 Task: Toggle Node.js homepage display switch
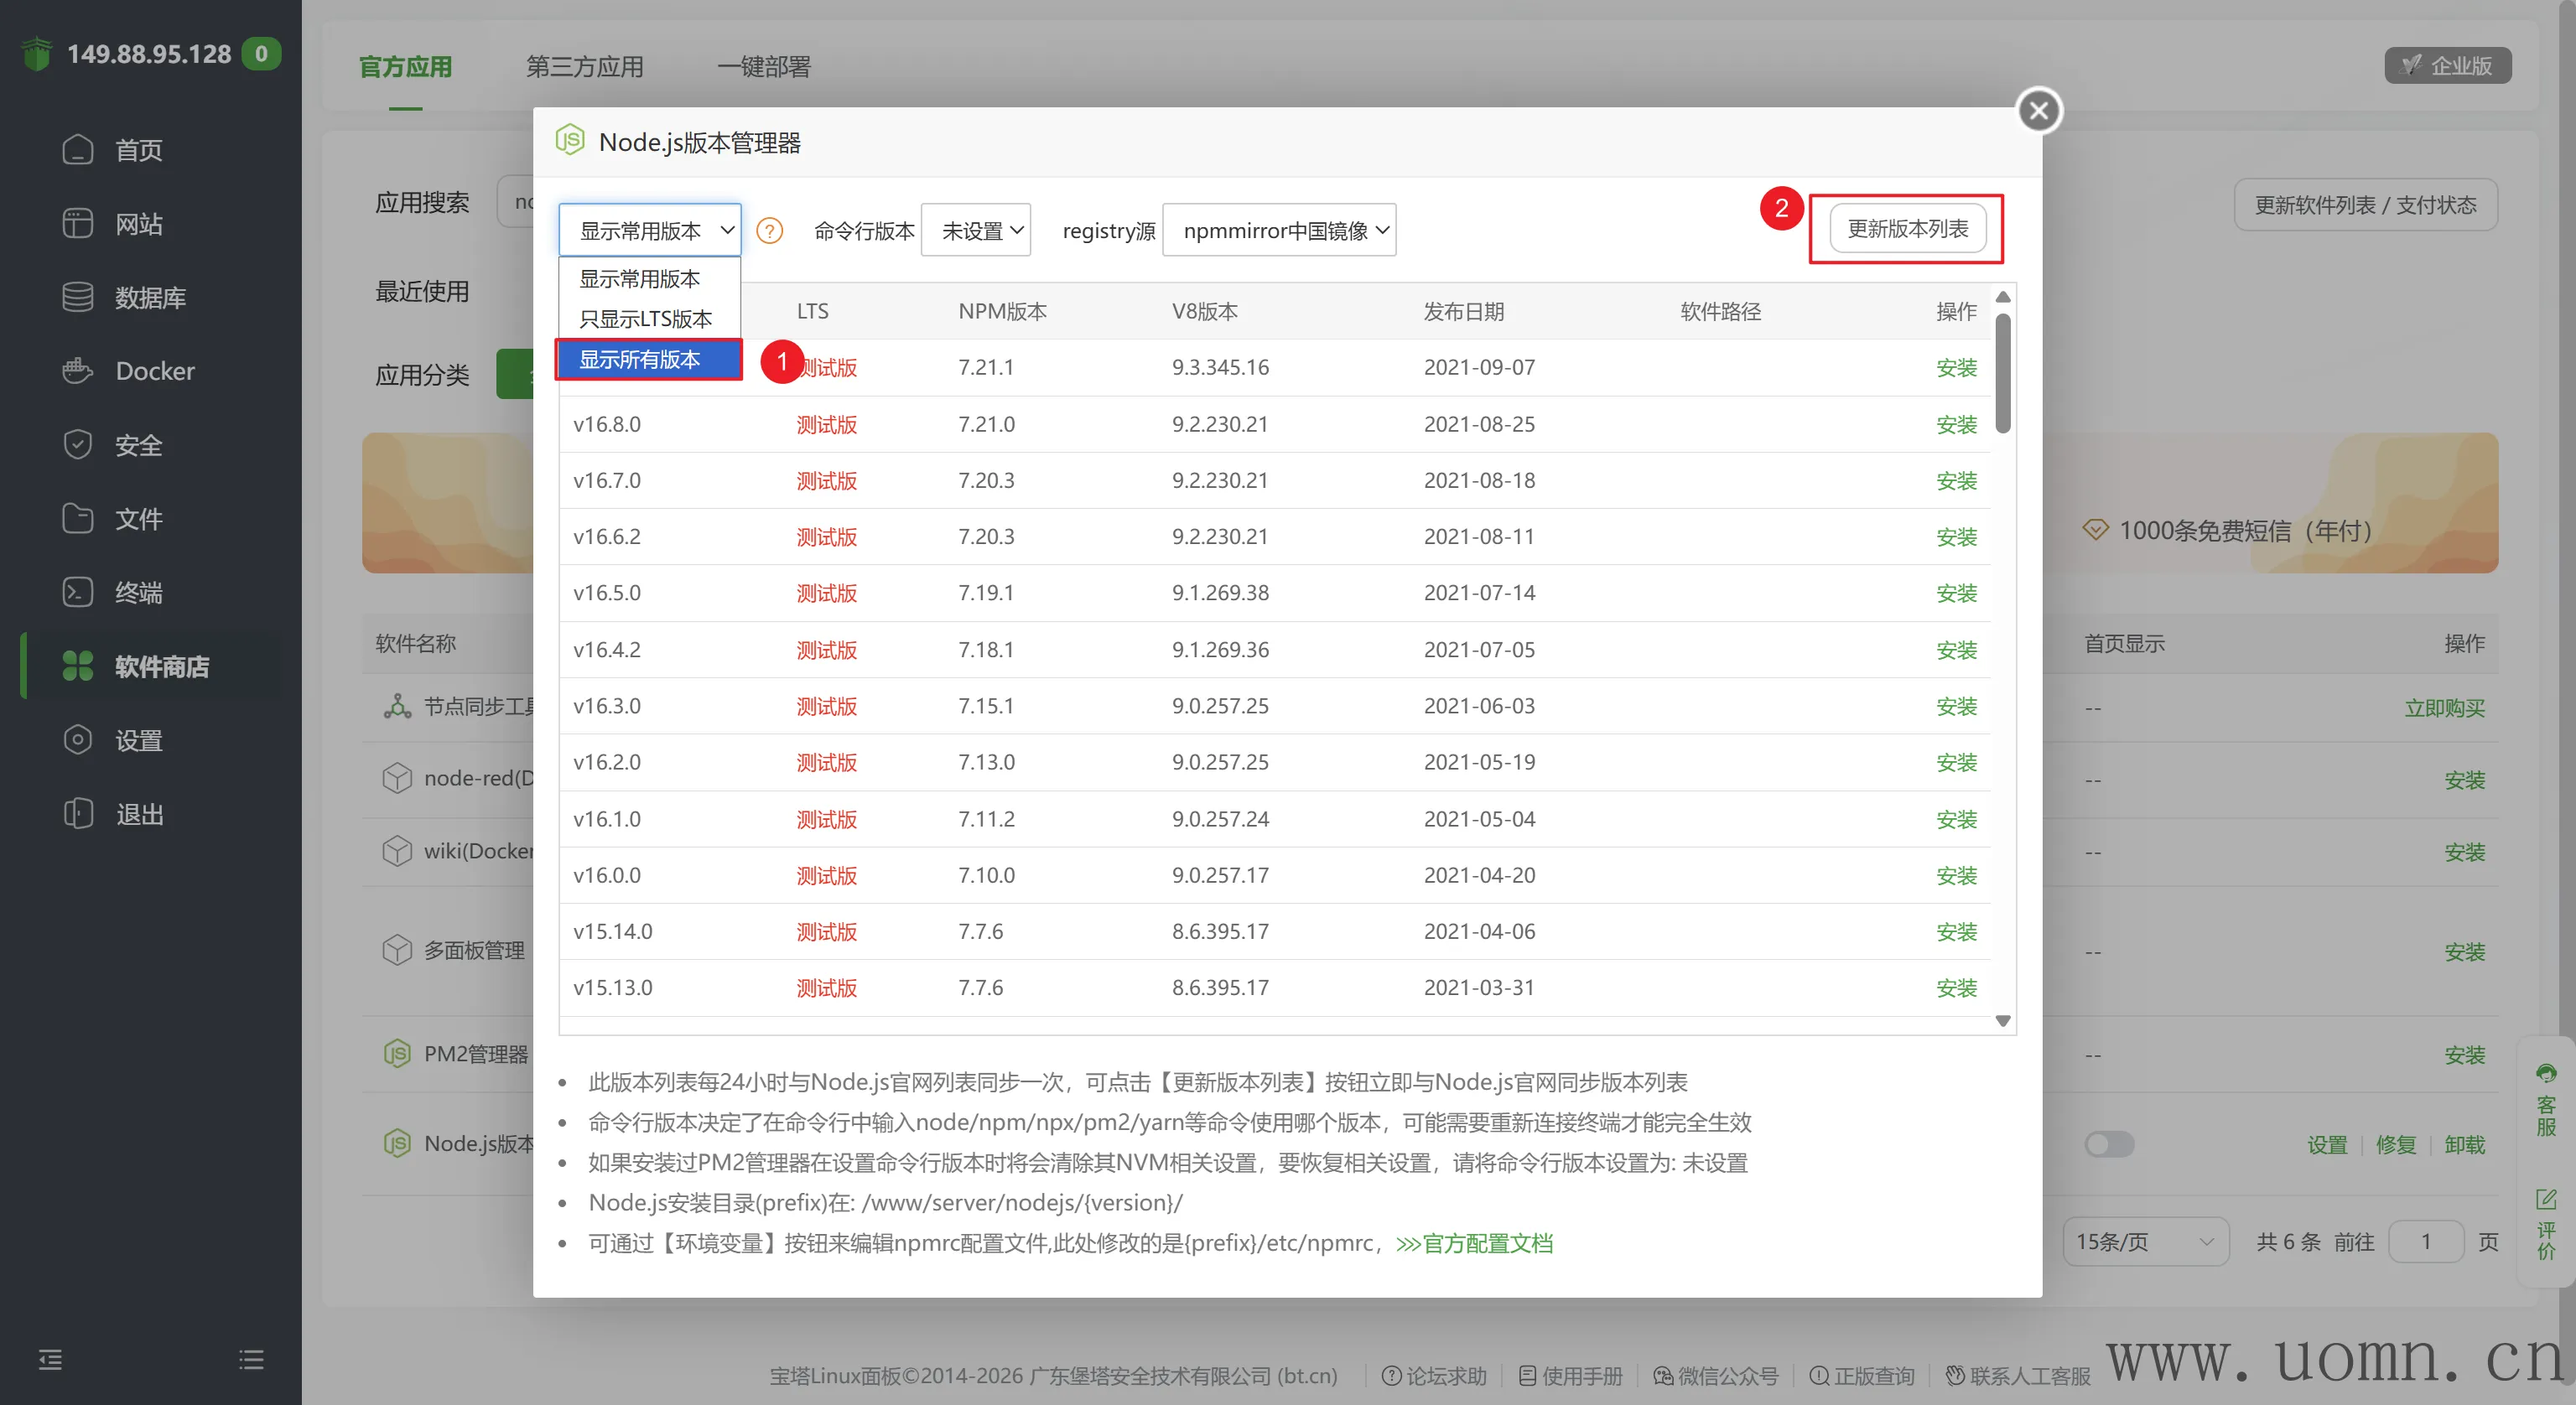[x=2108, y=1144]
